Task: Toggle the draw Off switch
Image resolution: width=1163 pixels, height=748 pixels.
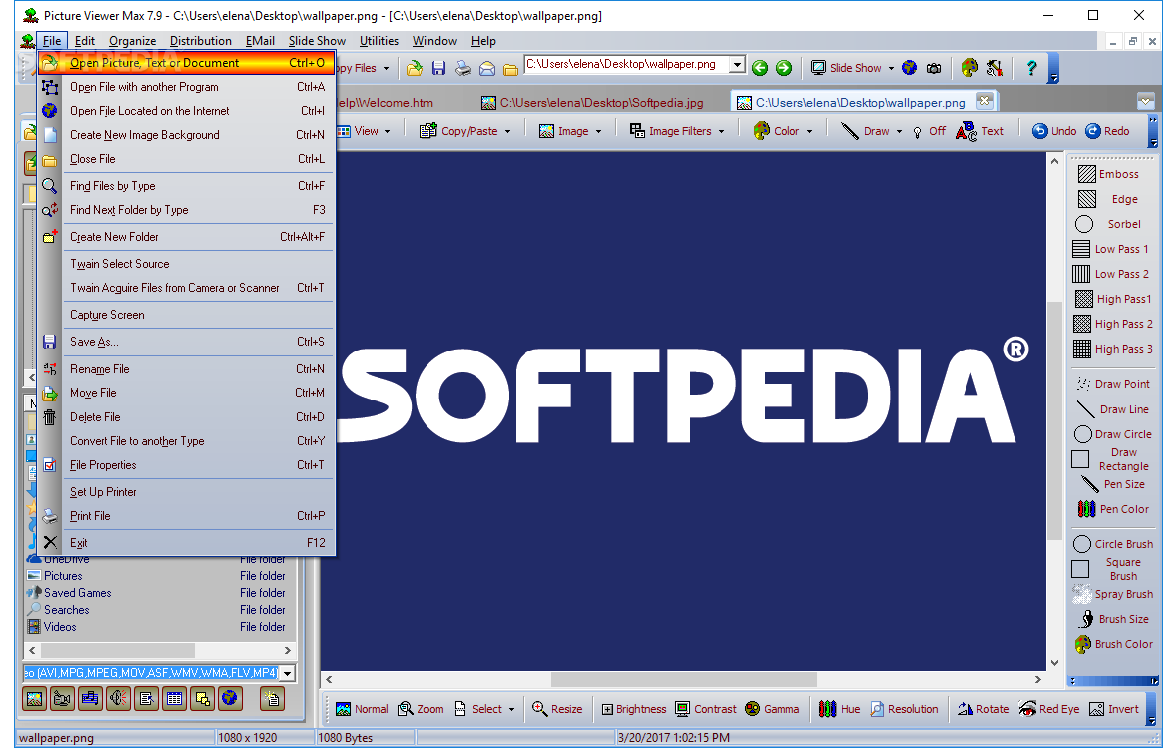Action: 929,131
